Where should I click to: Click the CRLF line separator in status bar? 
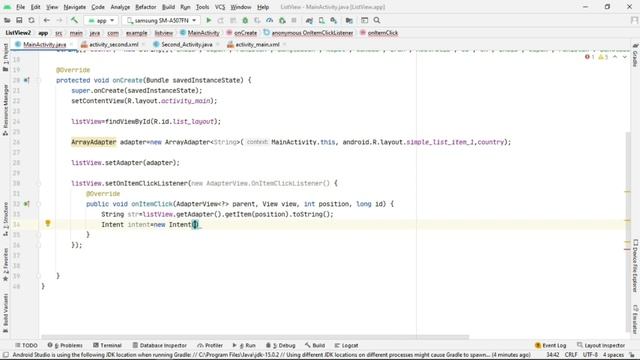click(571, 355)
